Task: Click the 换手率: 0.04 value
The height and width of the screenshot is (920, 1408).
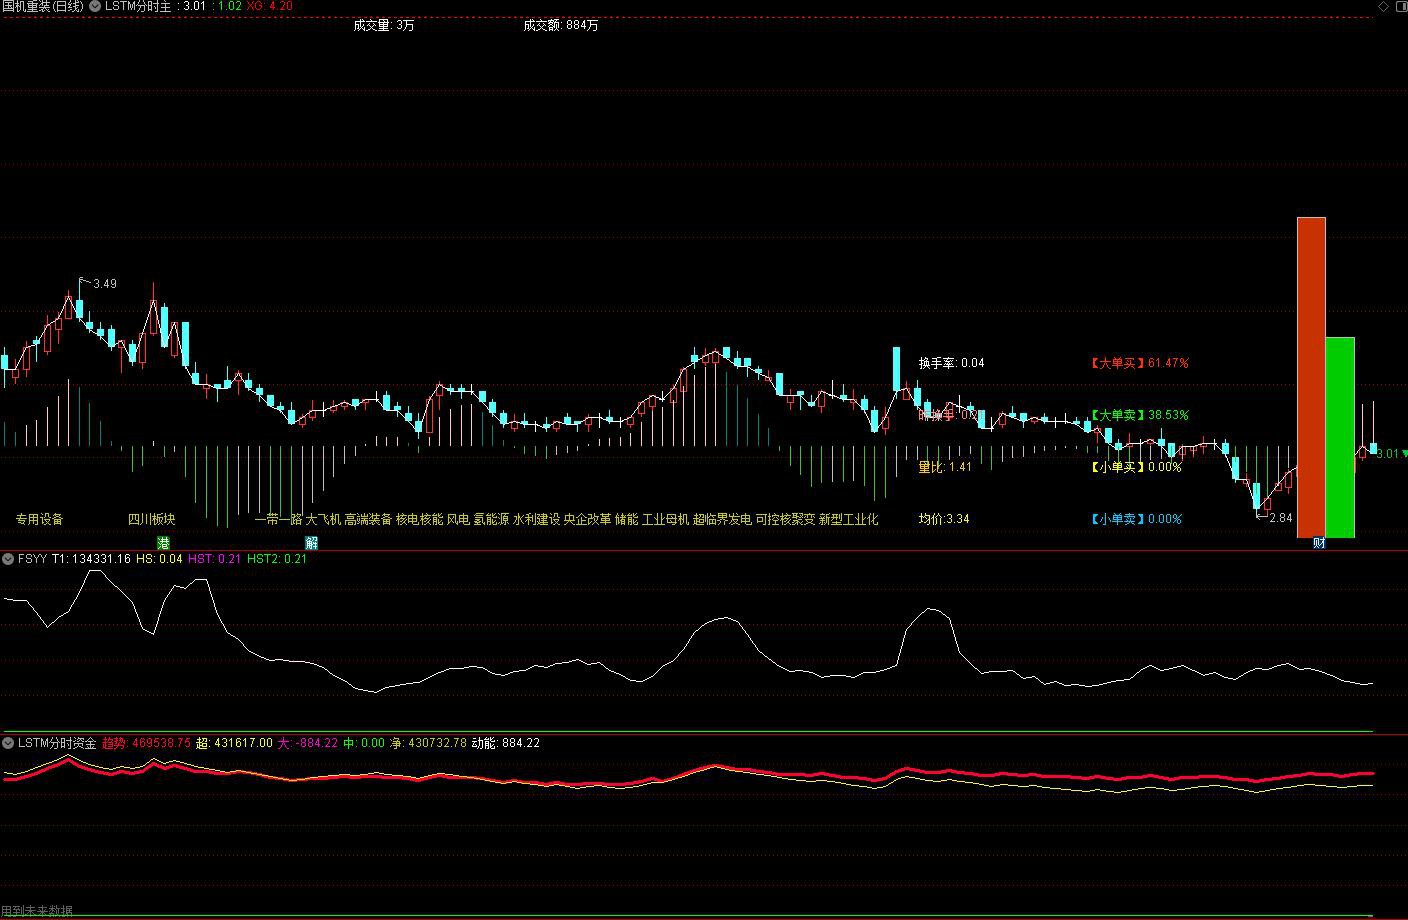Action: point(951,363)
